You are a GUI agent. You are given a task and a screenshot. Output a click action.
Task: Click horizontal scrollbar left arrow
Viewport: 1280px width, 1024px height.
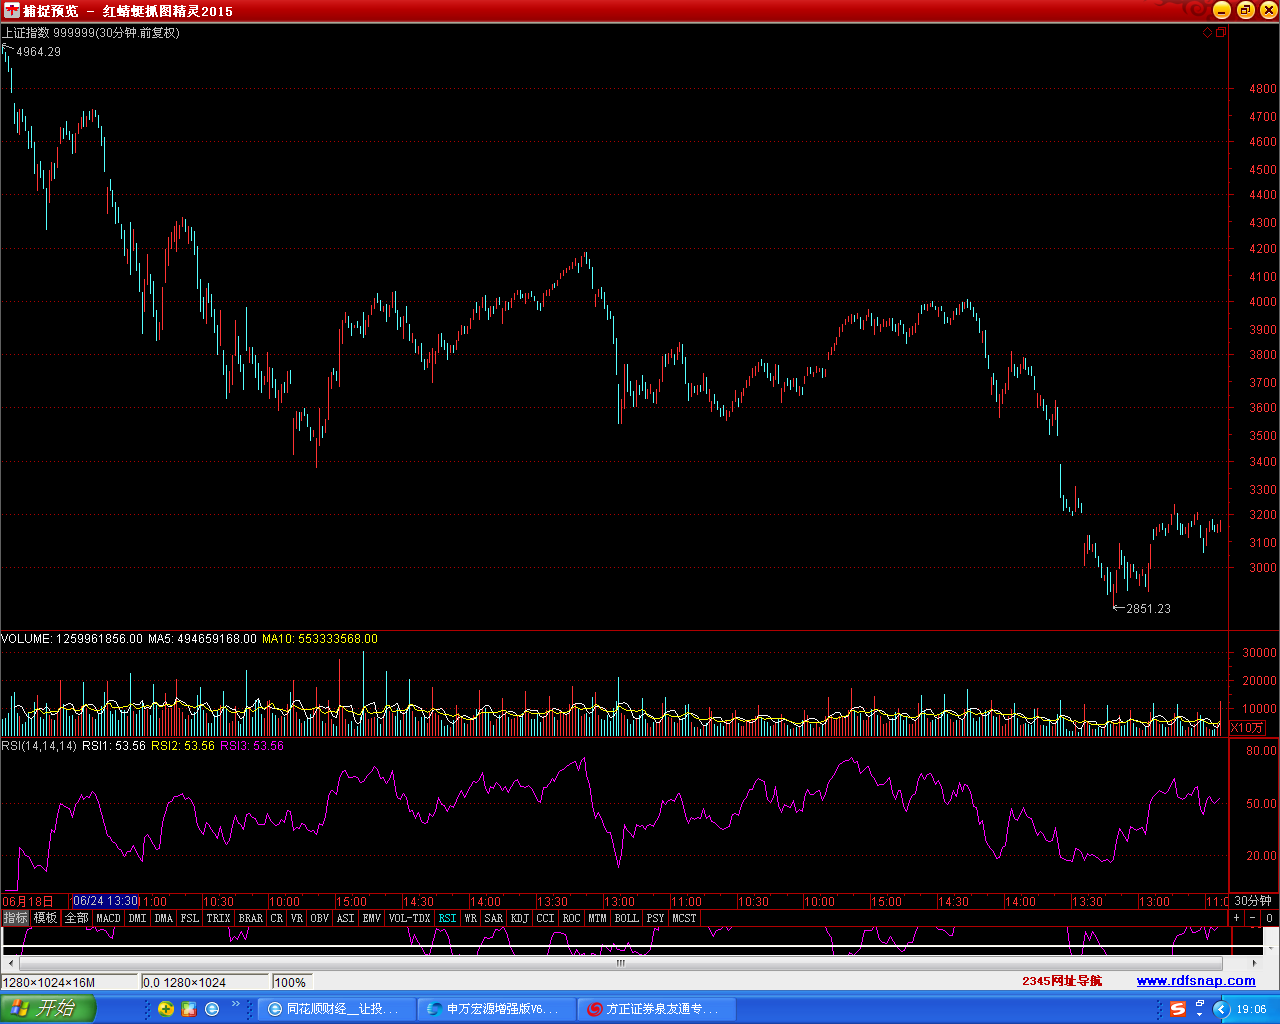(x=10, y=963)
